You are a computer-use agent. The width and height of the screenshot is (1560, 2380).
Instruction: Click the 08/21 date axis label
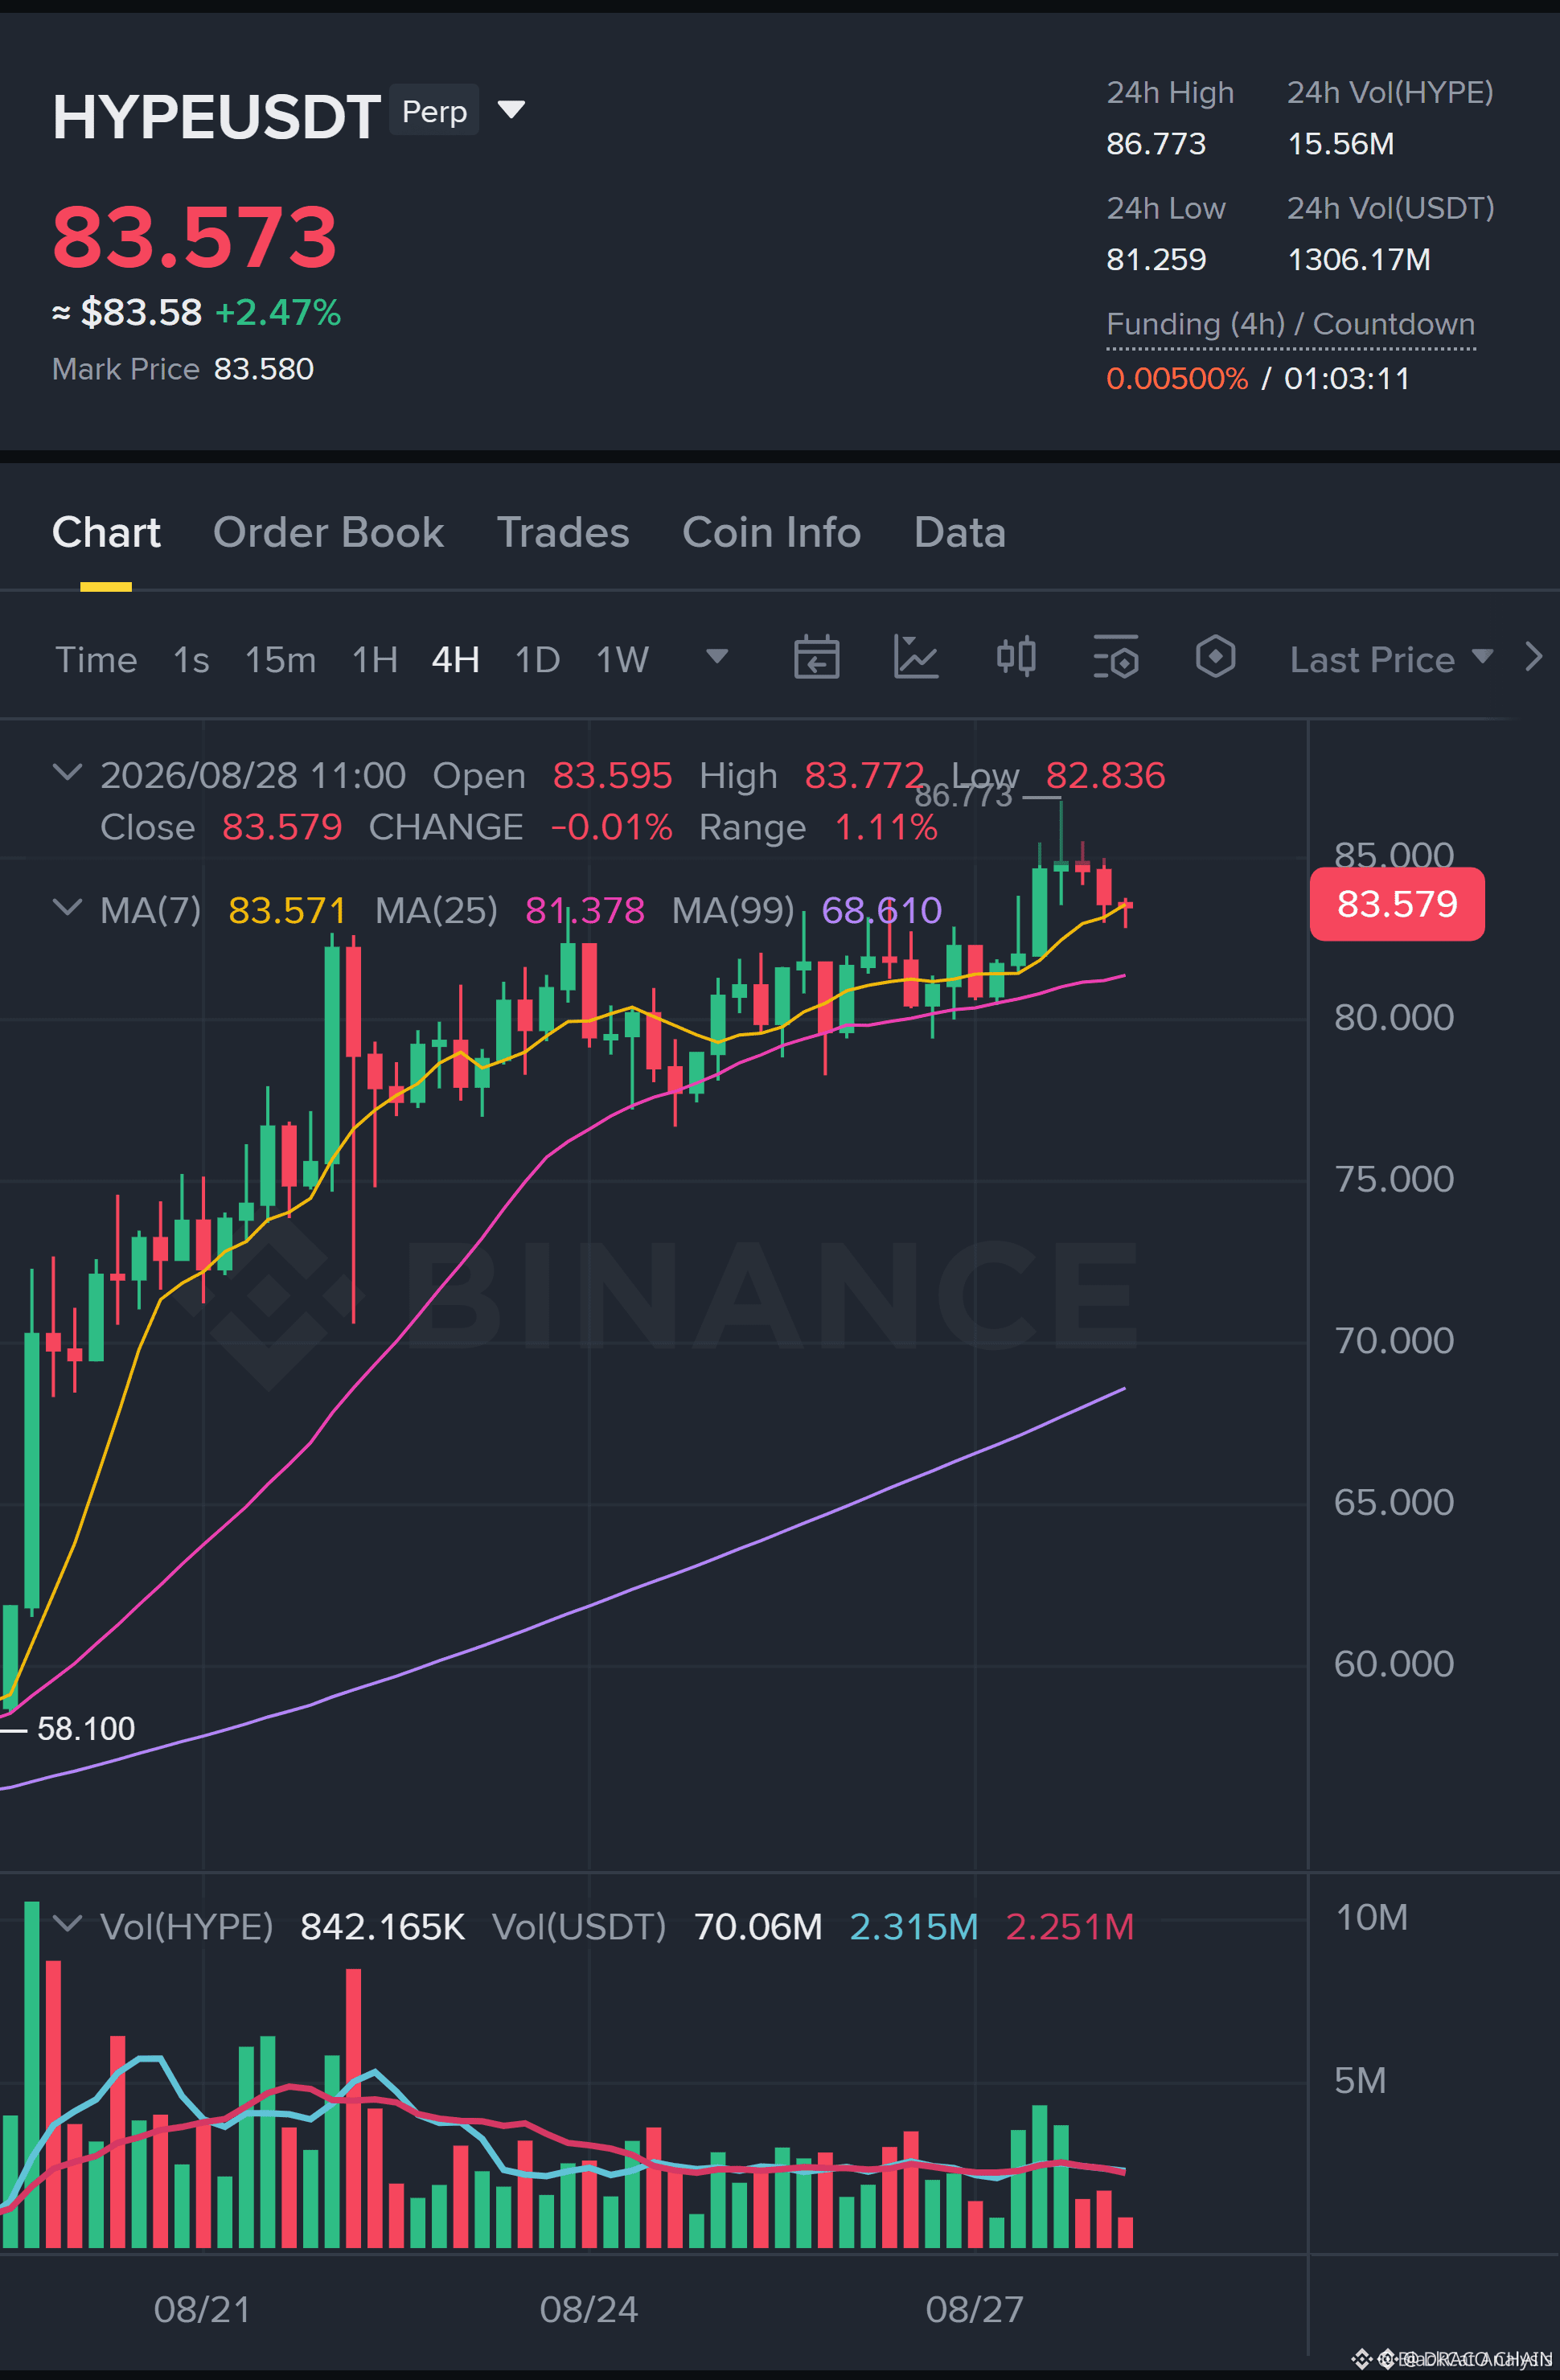pos(202,2309)
